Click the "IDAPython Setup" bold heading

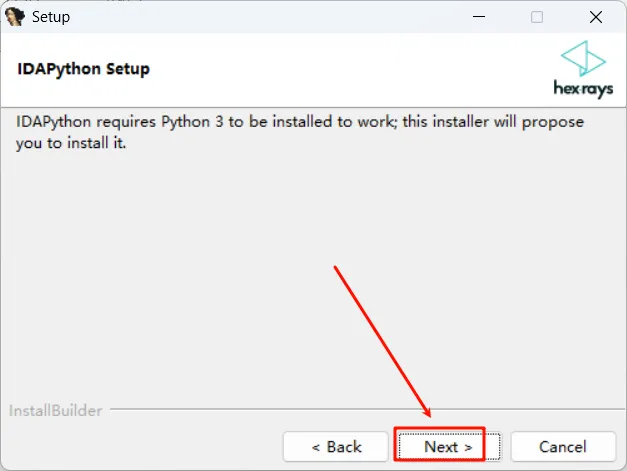(x=84, y=70)
